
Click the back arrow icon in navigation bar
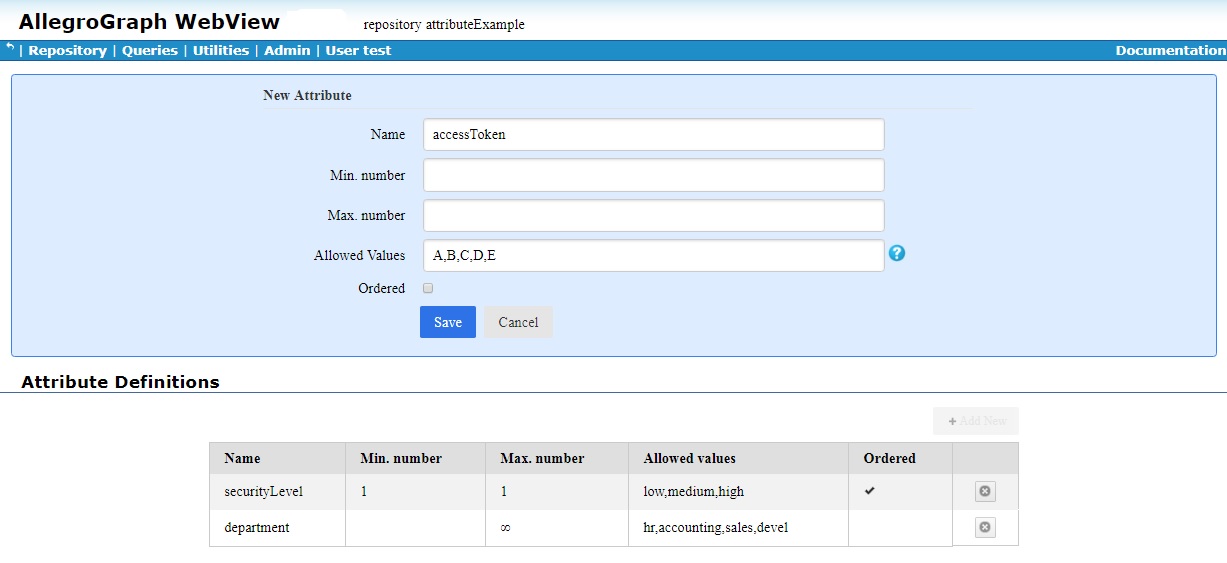click(10, 48)
